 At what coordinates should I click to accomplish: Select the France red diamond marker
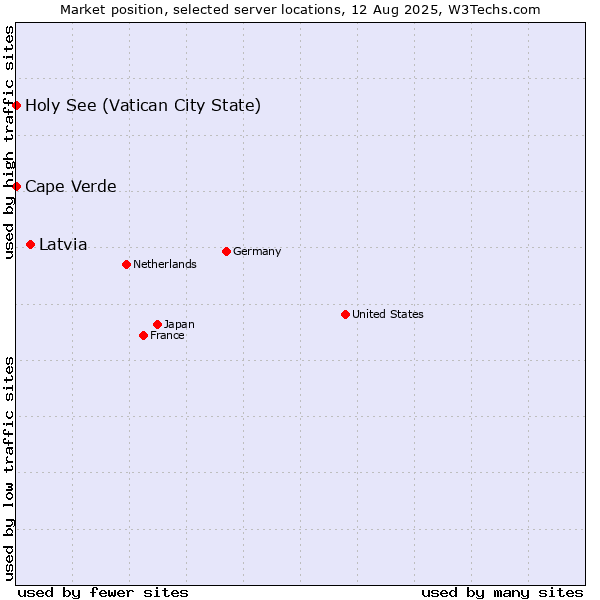[143, 336]
